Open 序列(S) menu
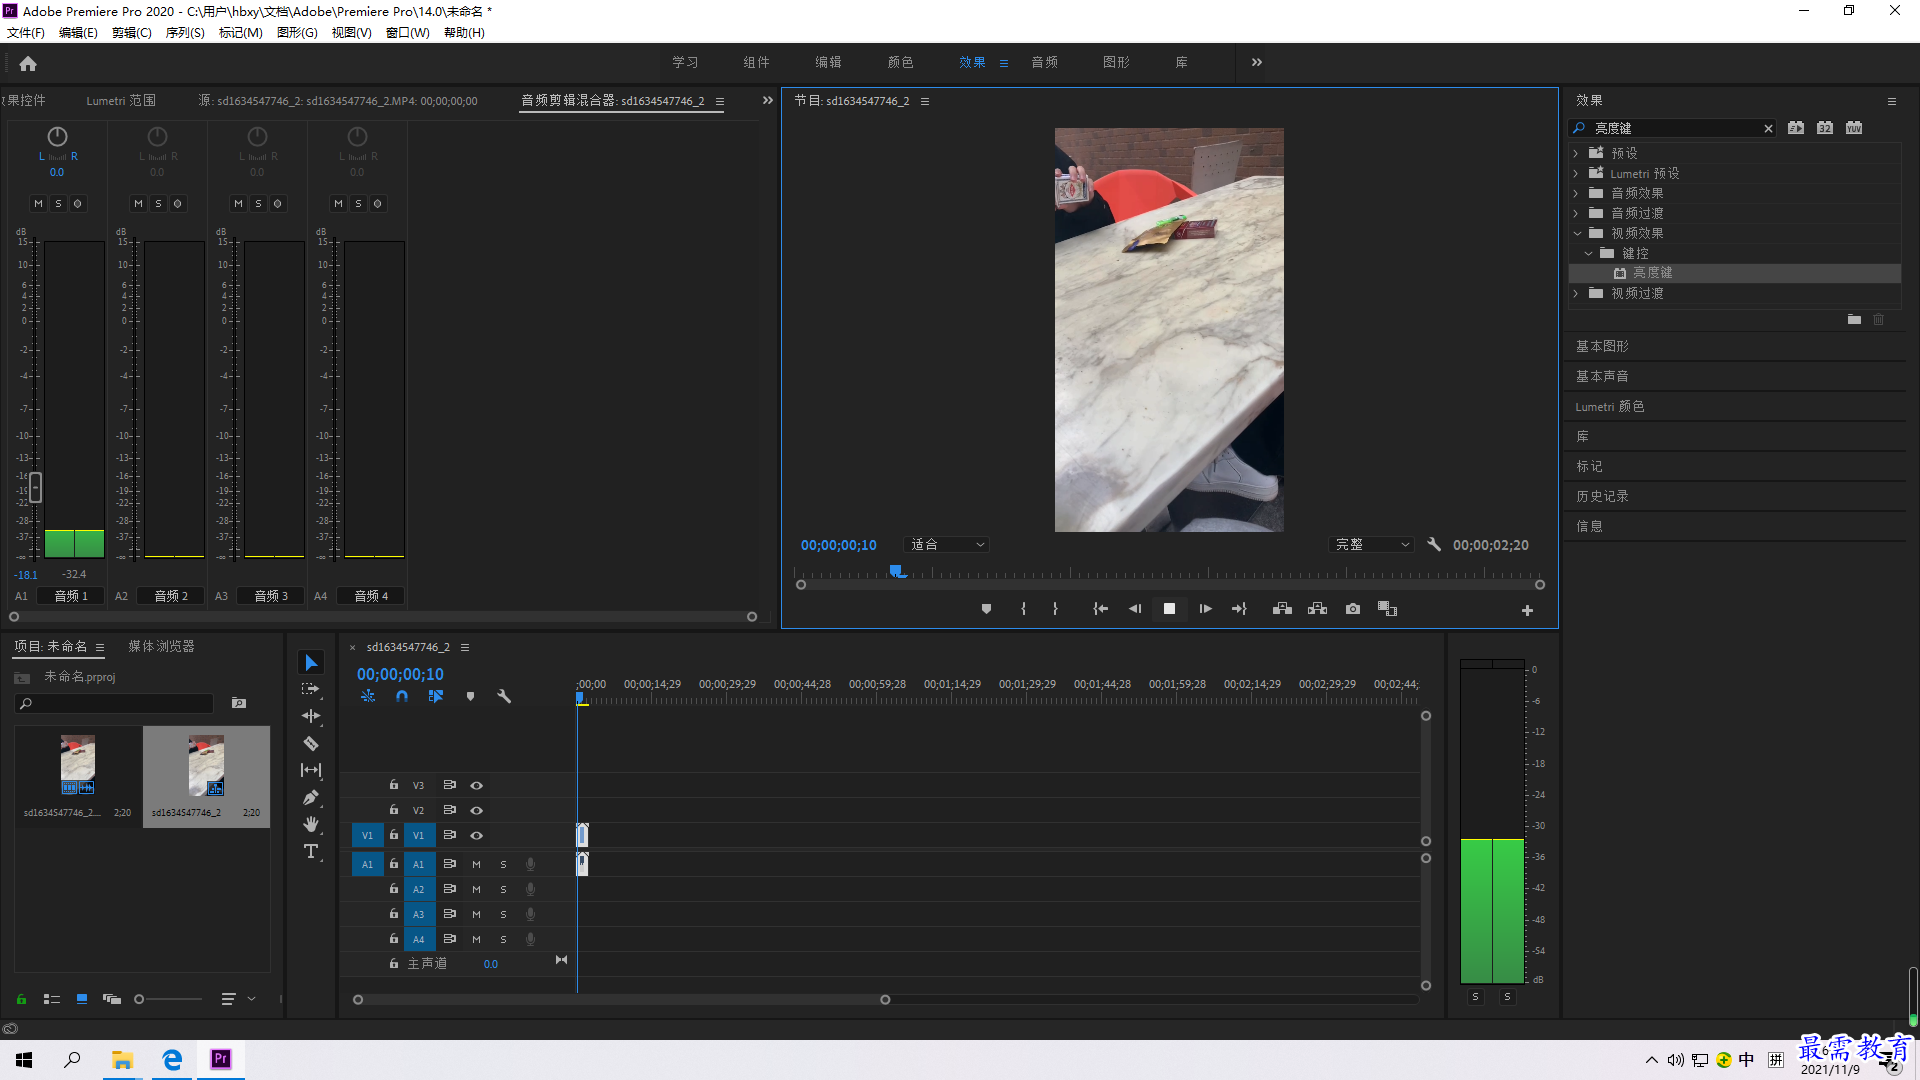The width and height of the screenshot is (1920, 1080). click(185, 33)
